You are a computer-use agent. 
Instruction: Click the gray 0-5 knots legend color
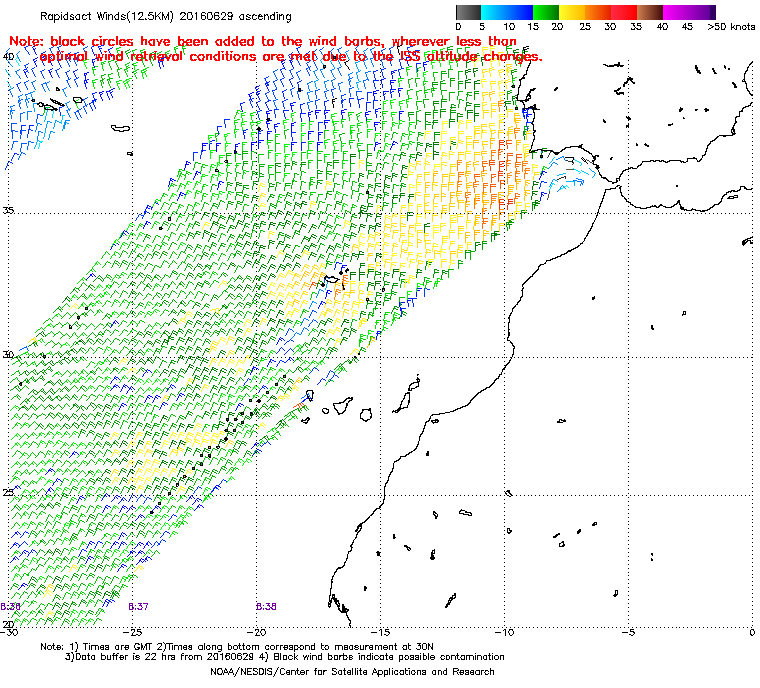(x=468, y=12)
